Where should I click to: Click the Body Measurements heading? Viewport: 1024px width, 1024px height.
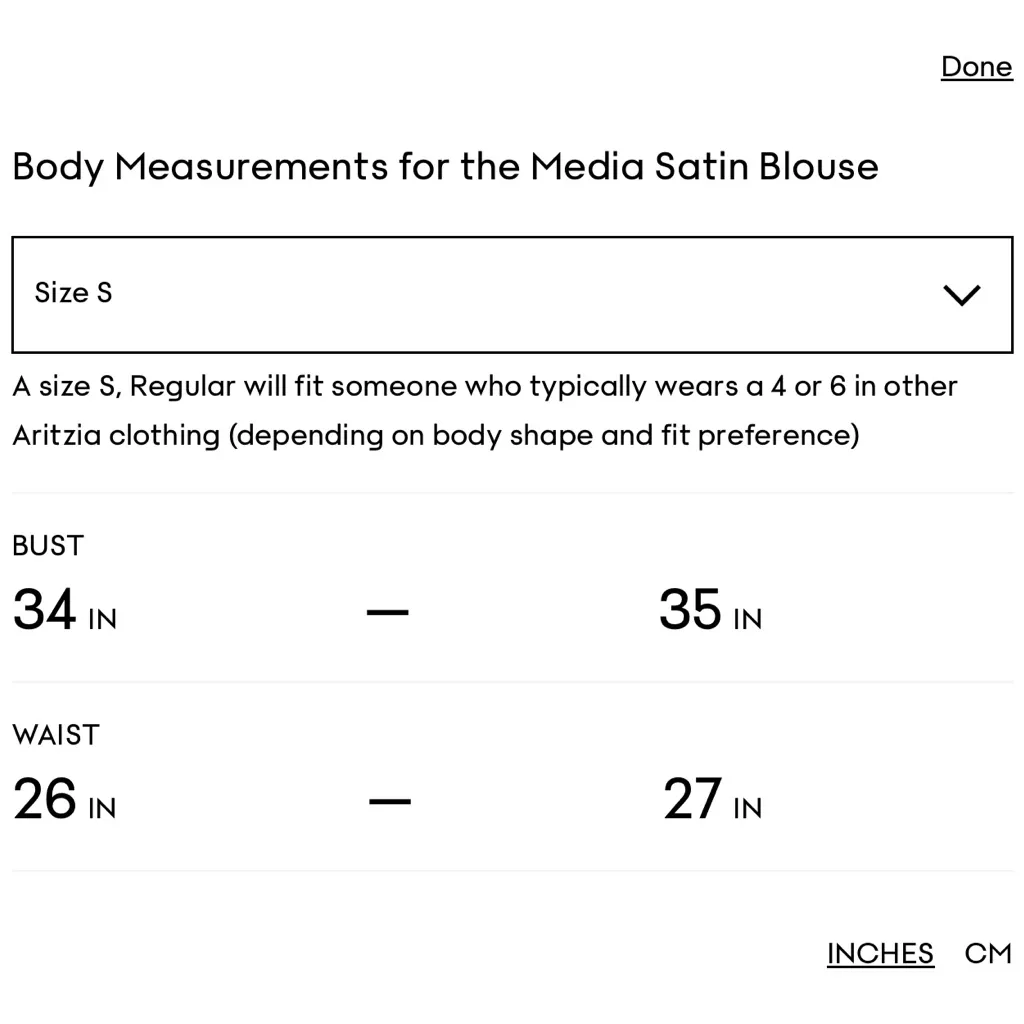click(445, 166)
